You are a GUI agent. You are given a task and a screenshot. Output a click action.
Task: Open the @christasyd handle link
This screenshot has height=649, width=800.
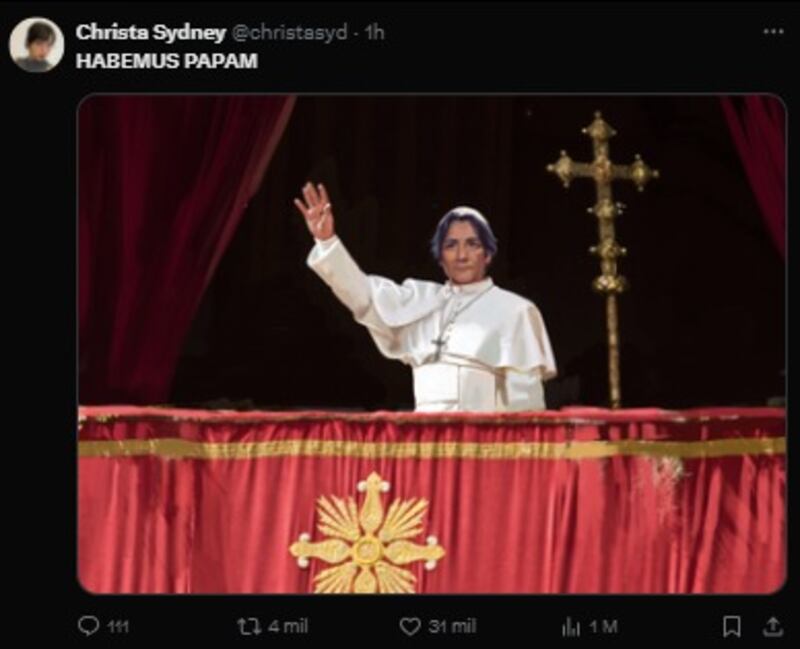[x=290, y=32]
